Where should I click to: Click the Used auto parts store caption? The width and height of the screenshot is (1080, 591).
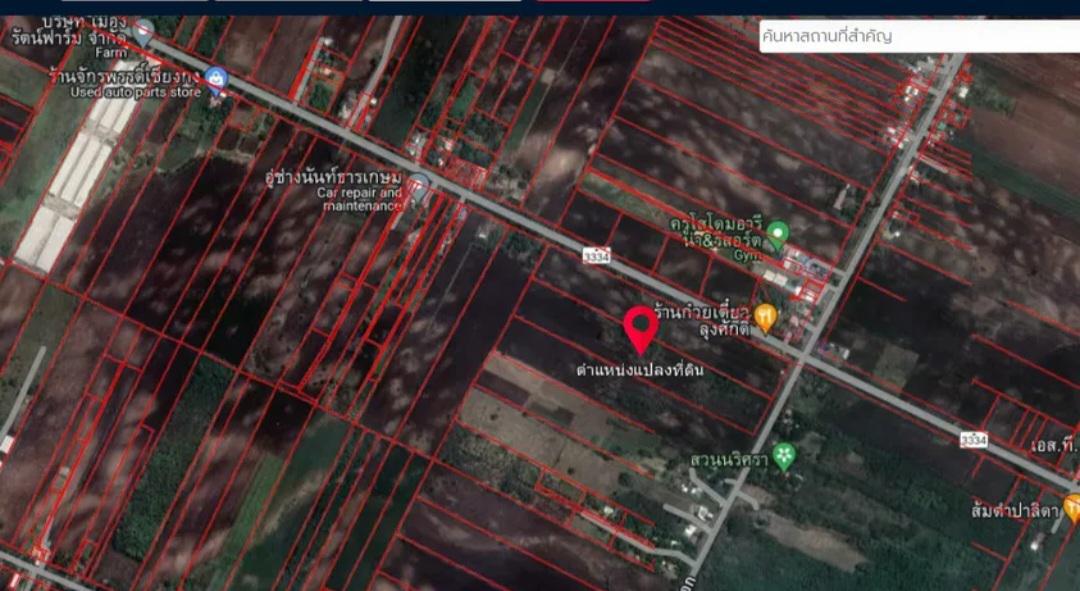point(135,92)
